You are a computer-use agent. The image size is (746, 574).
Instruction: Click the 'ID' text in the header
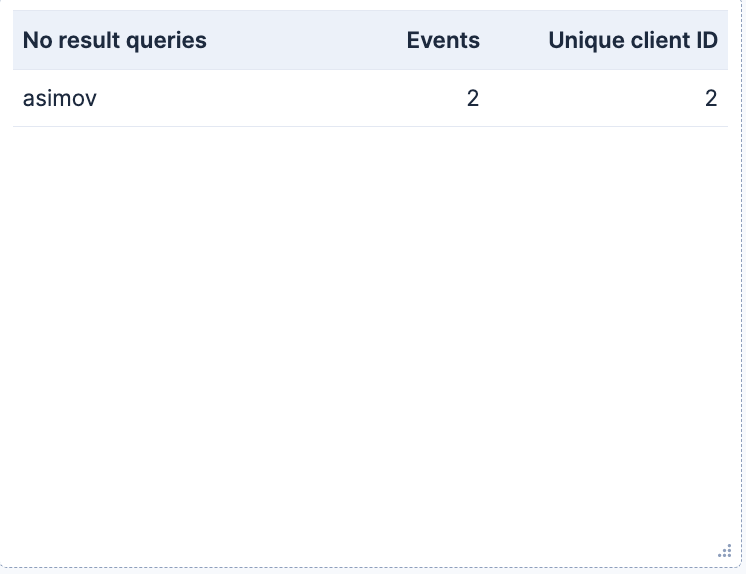pyautogui.click(x=707, y=40)
